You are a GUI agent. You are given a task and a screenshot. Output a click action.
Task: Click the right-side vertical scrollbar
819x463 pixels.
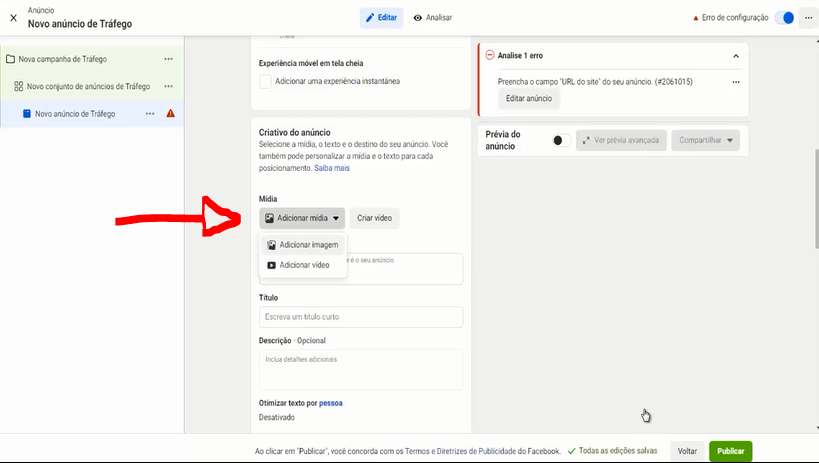pyautogui.click(x=816, y=199)
